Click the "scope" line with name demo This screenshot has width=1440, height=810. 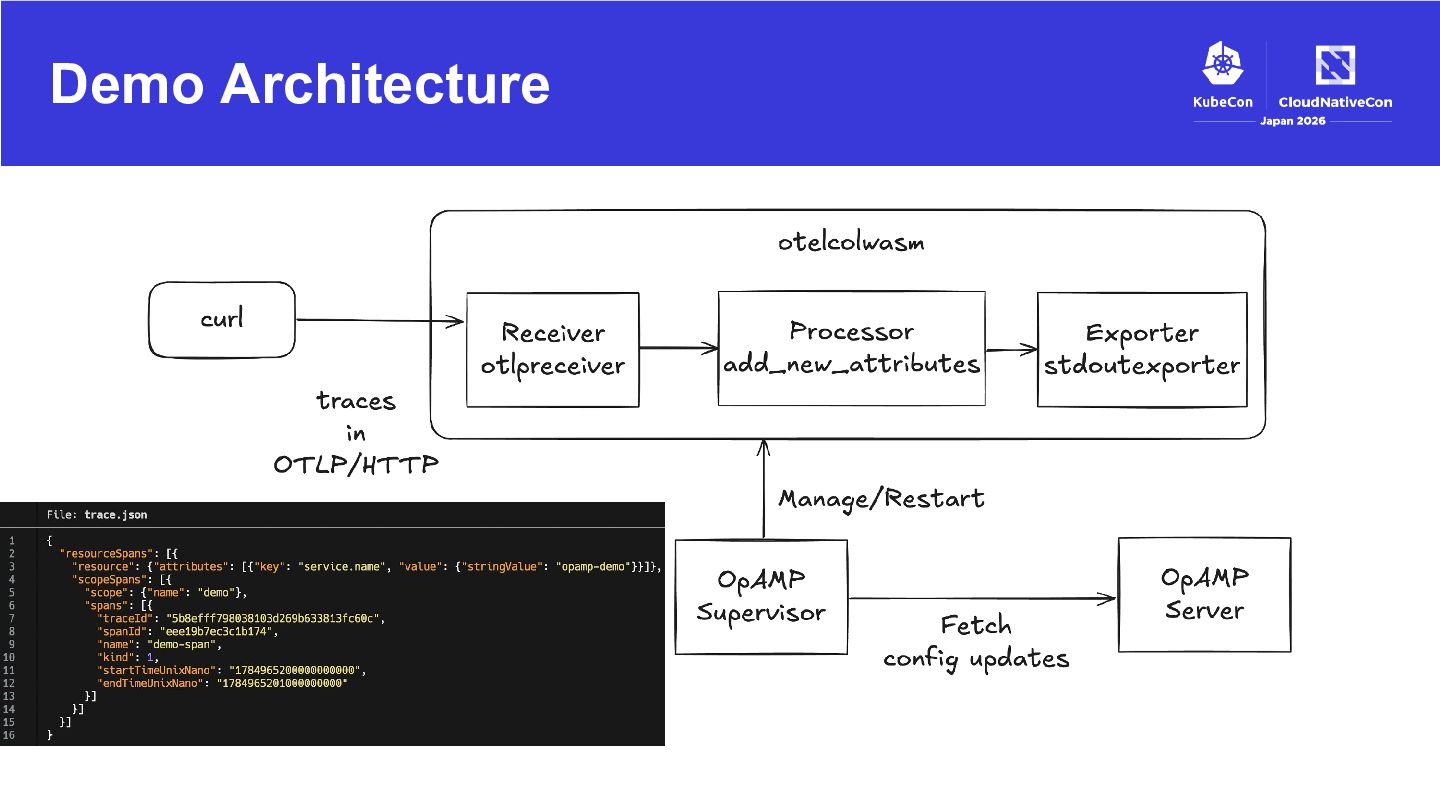coord(165,592)
